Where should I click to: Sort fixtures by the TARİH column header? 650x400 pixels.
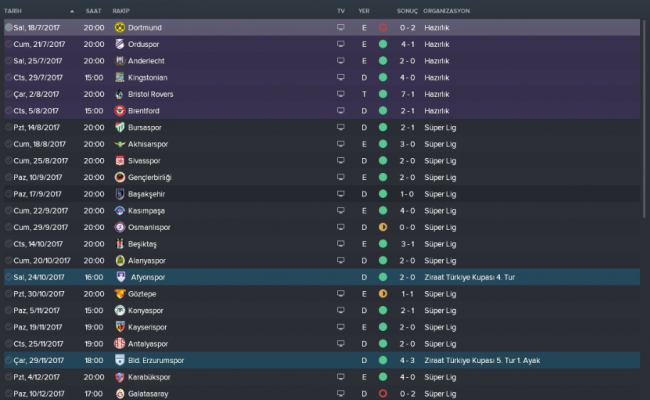(x=14, y=10)
